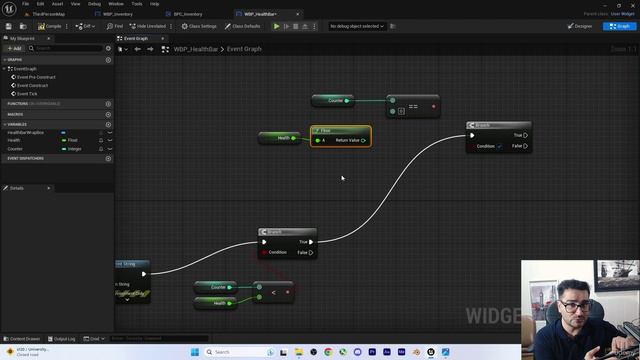Screen dimensions: 640x360
Task: Toggle Hide Unrelated nodes
Action: click(147, 26)
